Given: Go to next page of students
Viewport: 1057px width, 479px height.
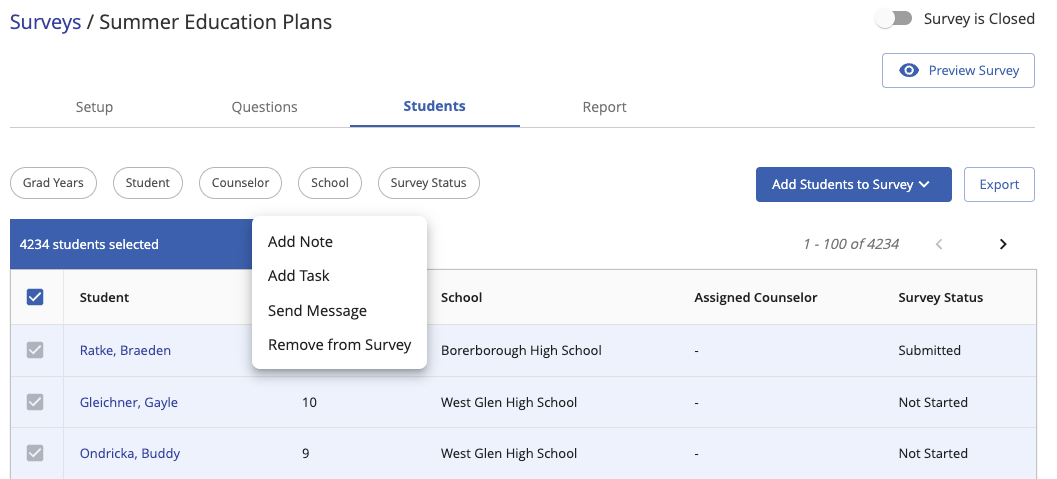Looking at the screenshot, I should (1003, 244).
